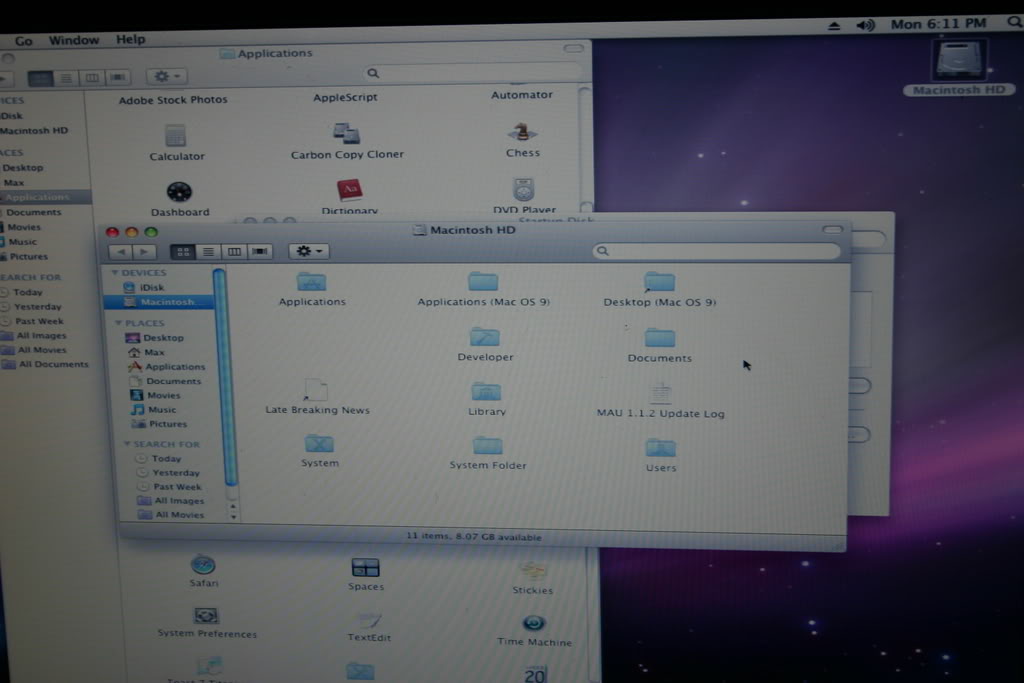Viewport: 1024px width, 683px height.
Task: Open the Window menu
Action: tap(74, 40)
